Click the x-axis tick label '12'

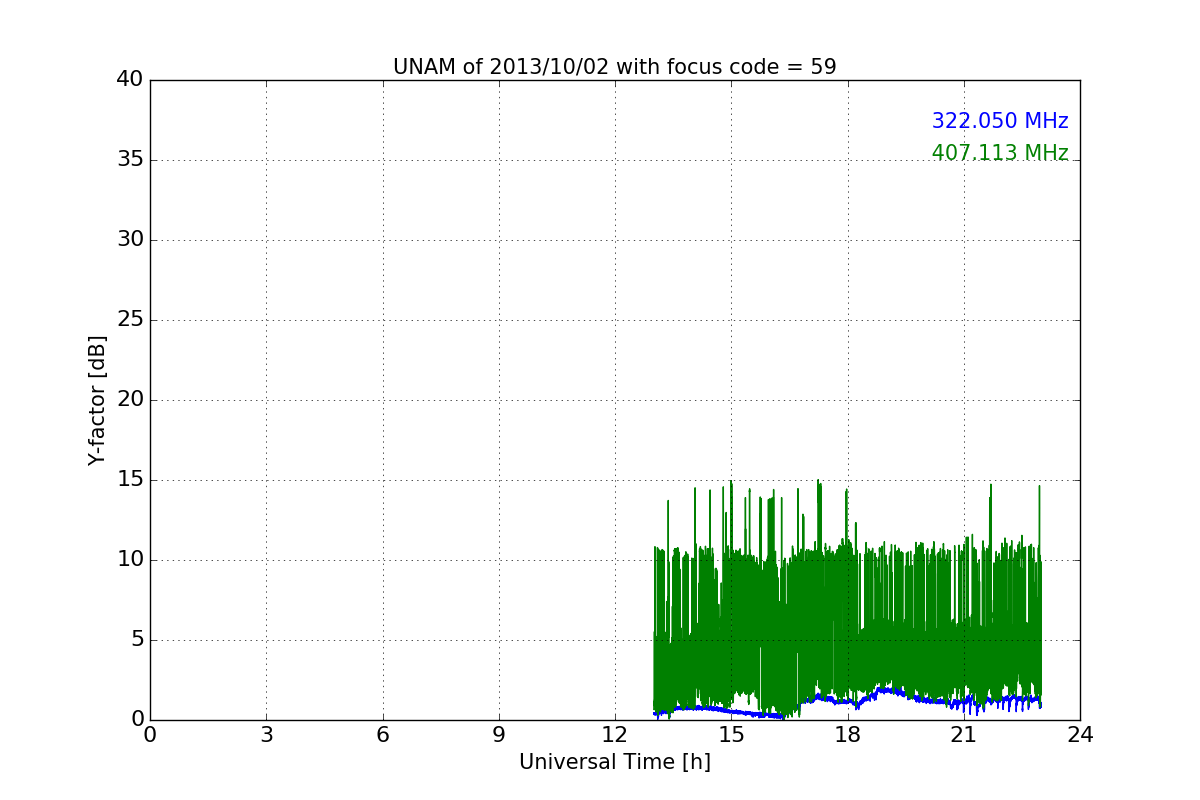pyautogui.click(x=615, y=735)
